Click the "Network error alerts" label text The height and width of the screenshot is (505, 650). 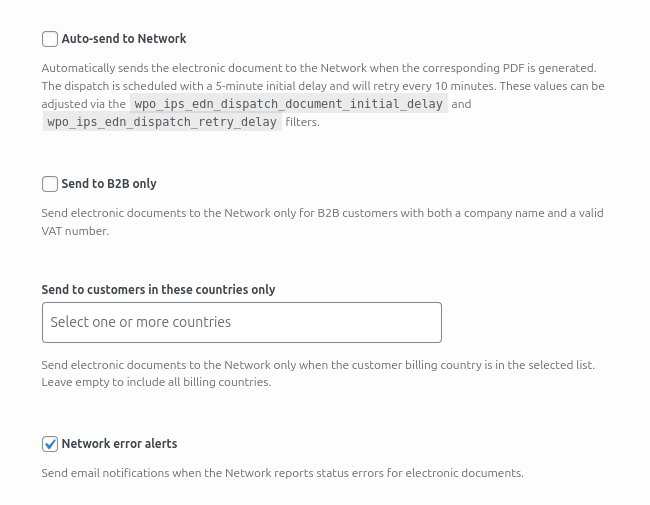click(119, 444)
